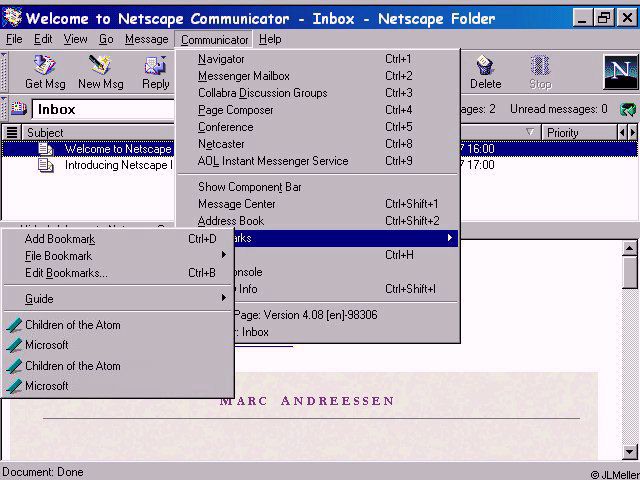Click the Stop traffic light icon

540,66
